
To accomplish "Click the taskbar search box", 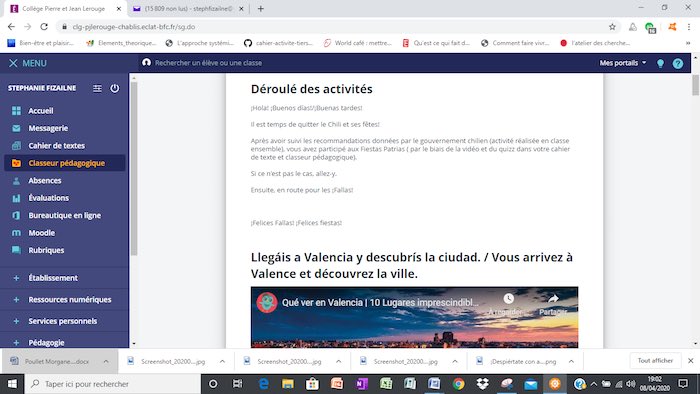I will pos(112,384).
